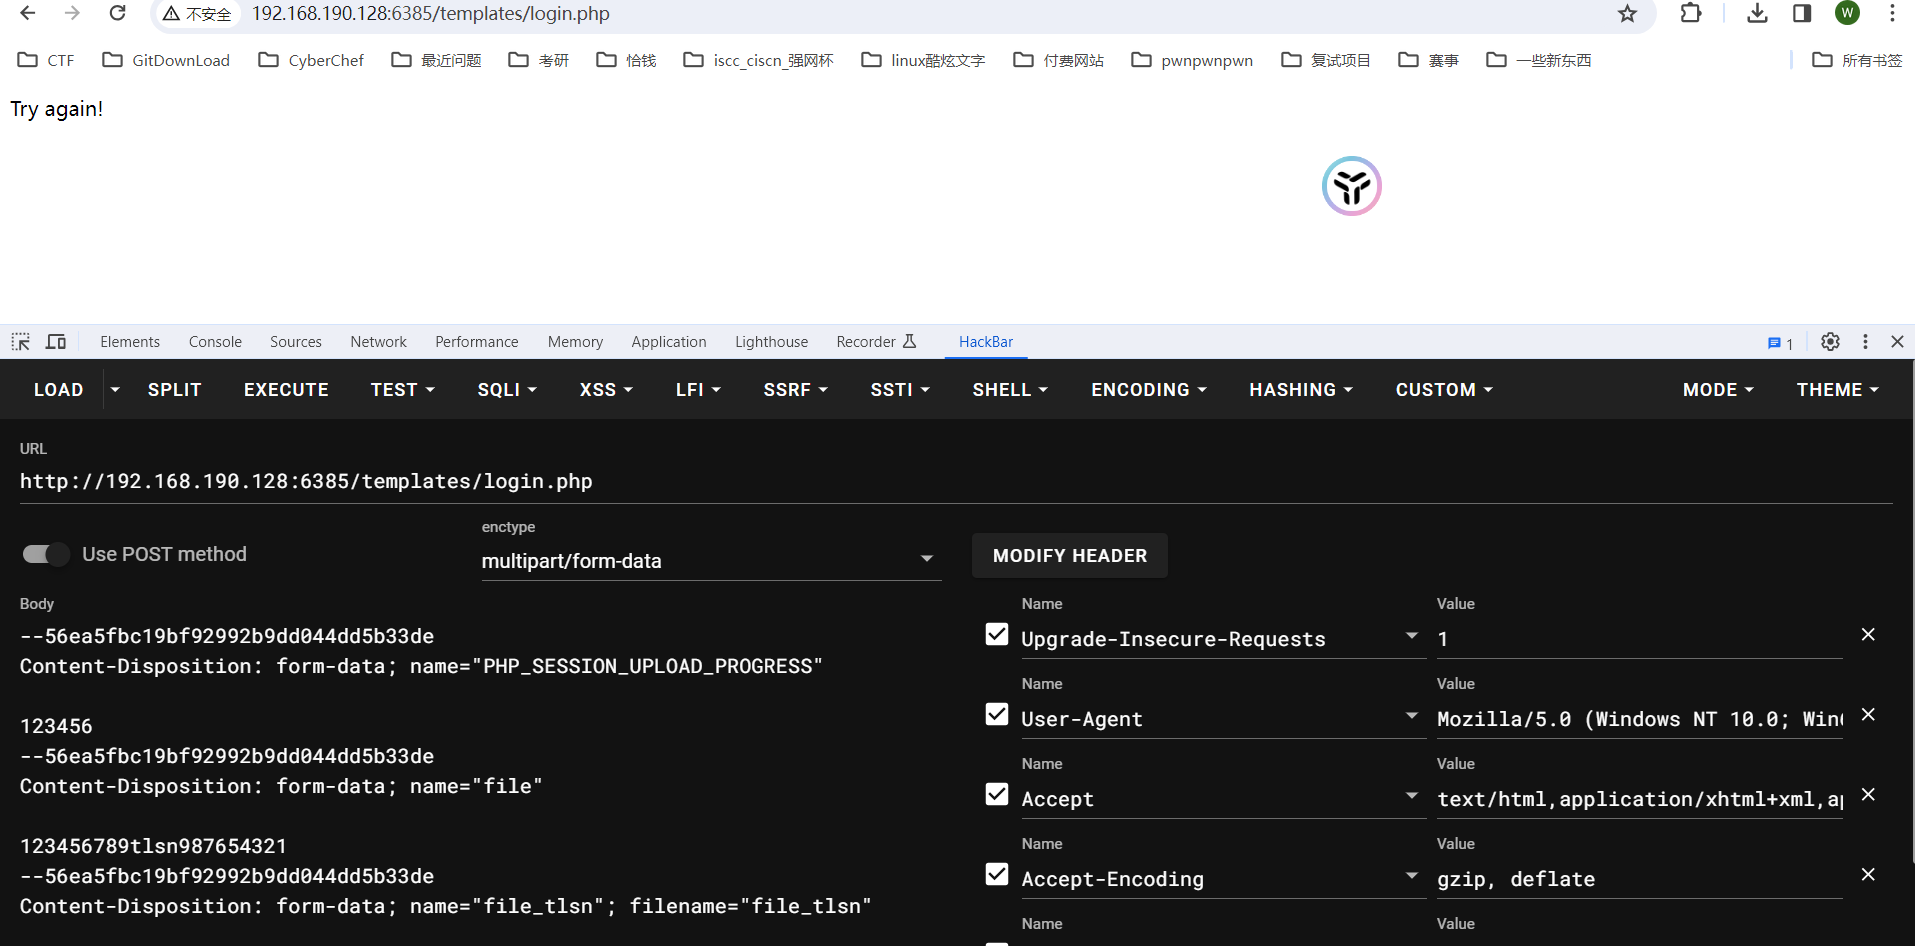Open the HASHING dropdown menu

(x=1301, y=390)
